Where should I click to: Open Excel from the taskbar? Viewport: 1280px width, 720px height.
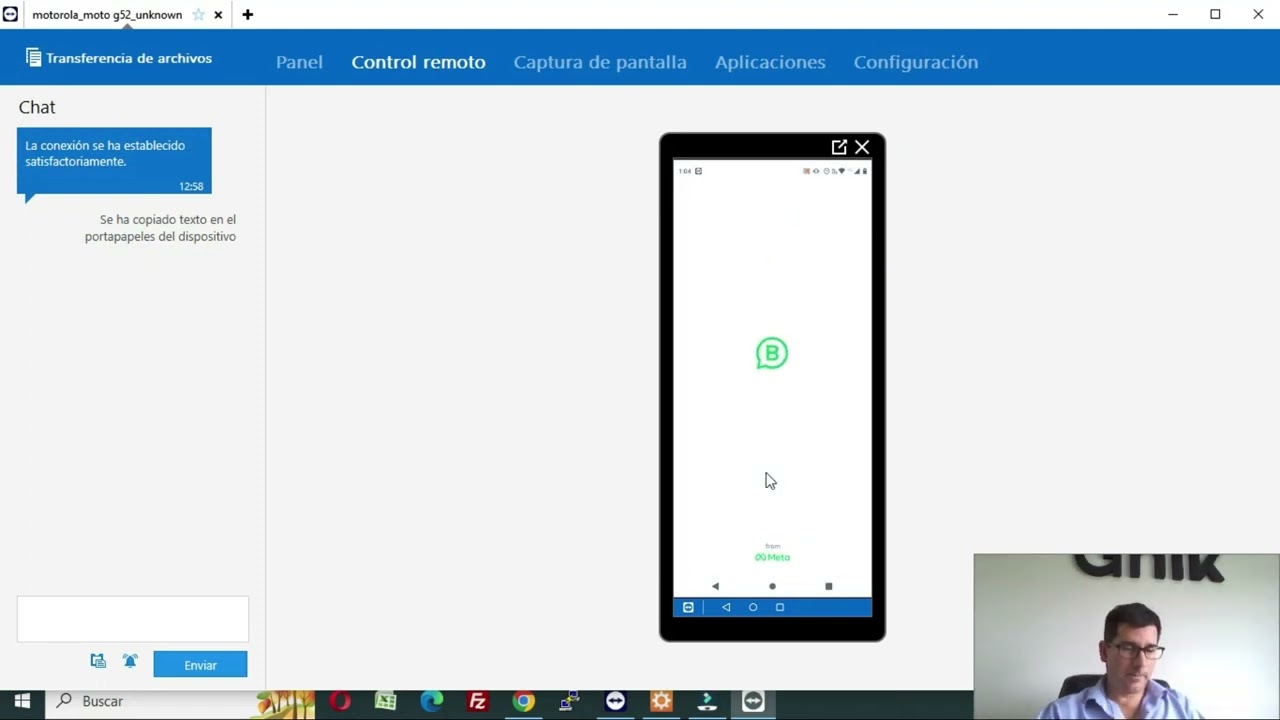click(x=386, y=702)
